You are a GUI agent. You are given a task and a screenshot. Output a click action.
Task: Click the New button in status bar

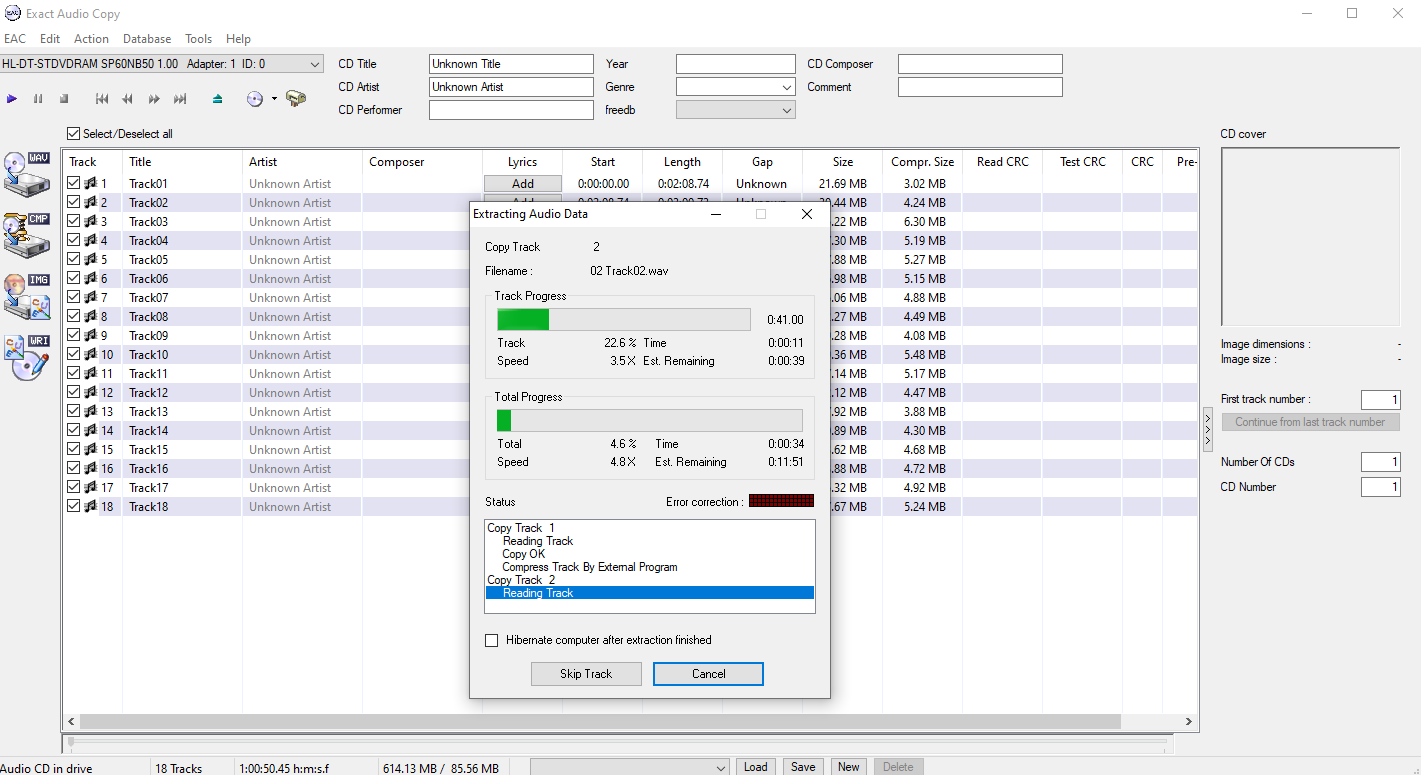click(x=849, y=767)
